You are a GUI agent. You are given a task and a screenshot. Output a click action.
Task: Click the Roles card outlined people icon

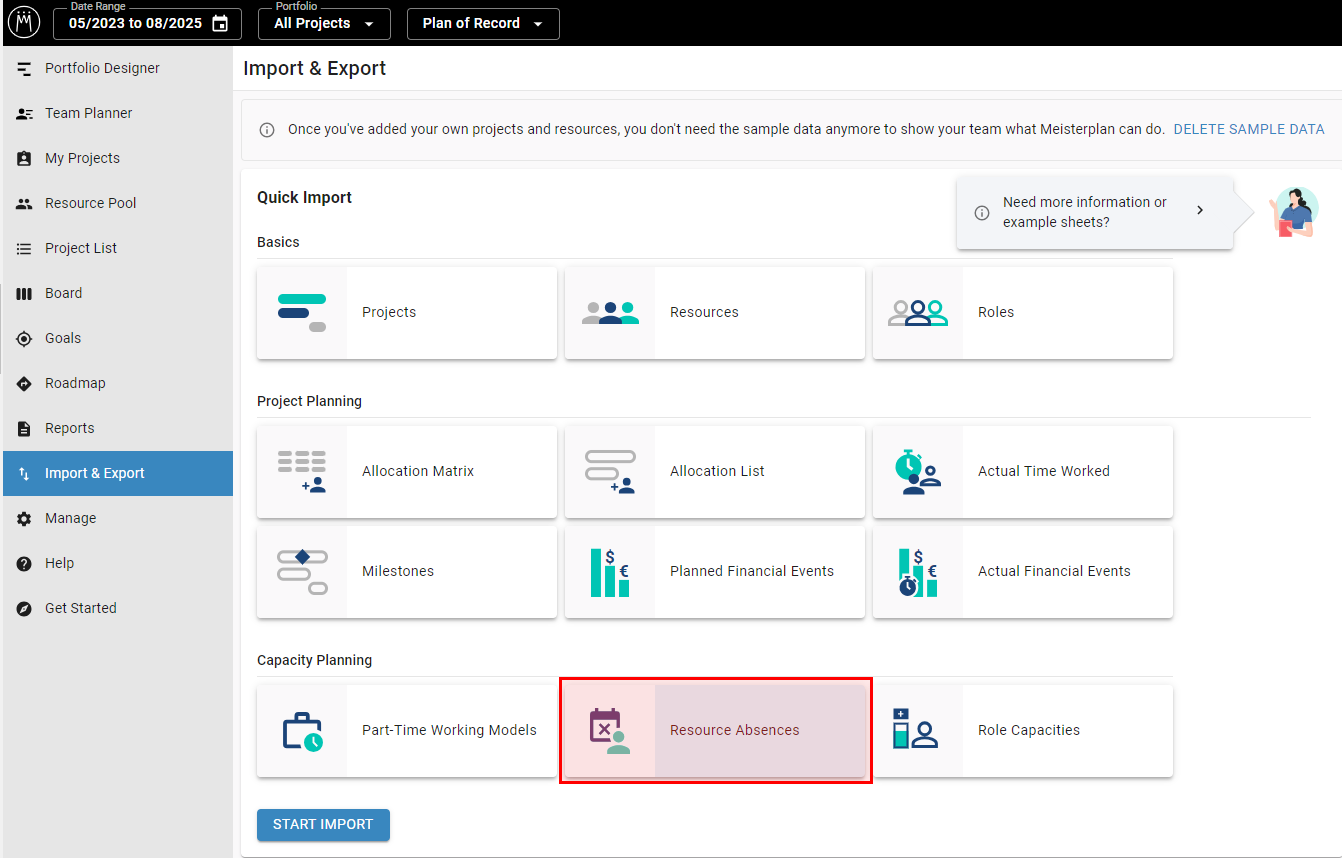click(x=918, y=313)
